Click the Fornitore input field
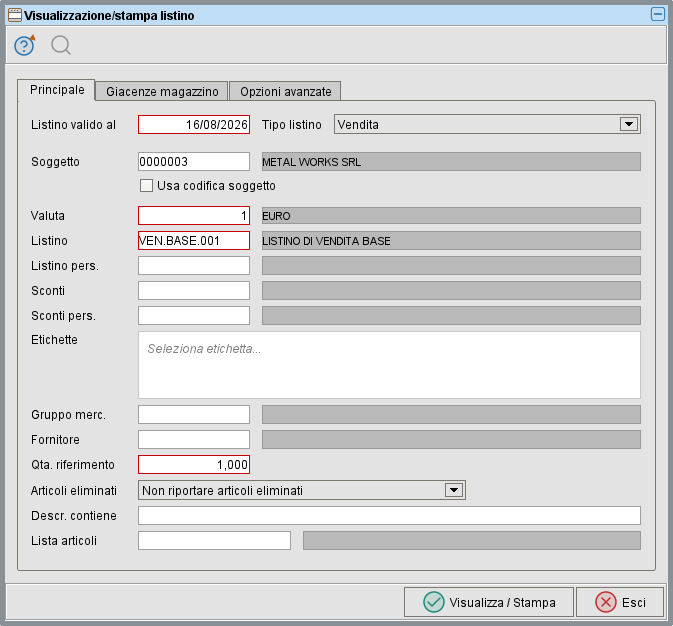Screen dimensions: 673x626 pos(194,440)
